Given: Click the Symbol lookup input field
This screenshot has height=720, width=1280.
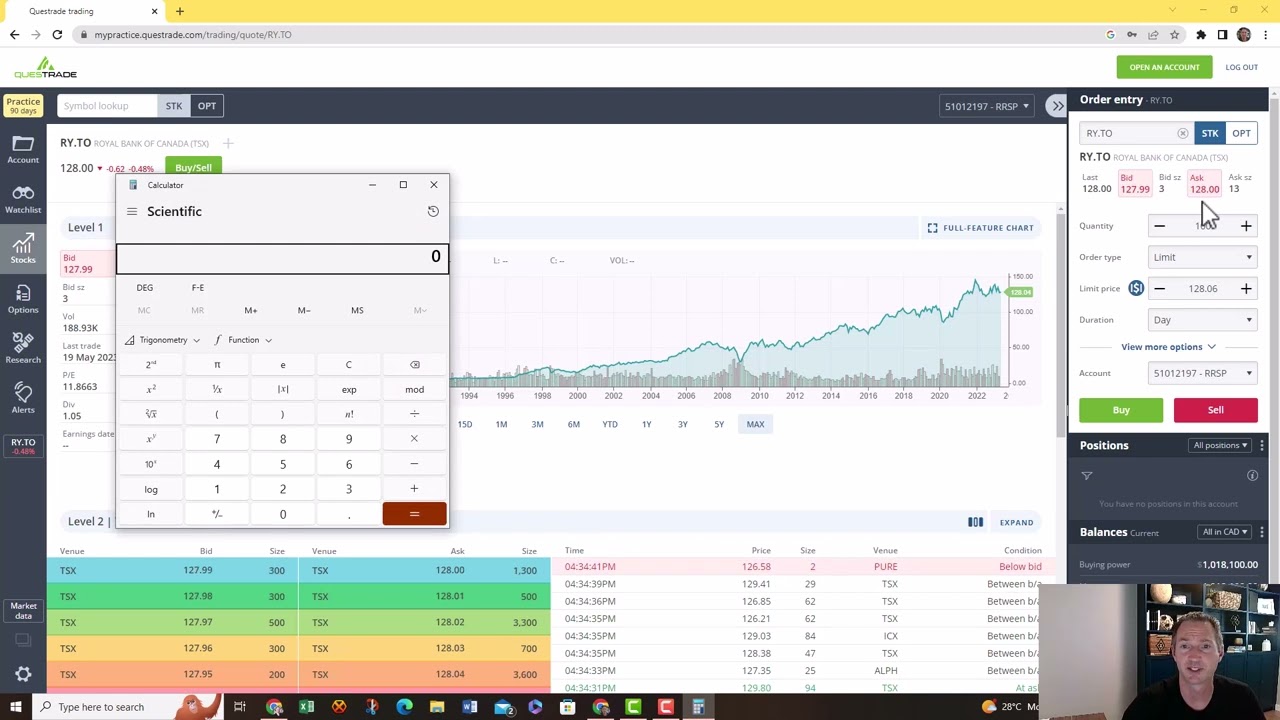Looking at the screenshot, I should coord(108,106).
